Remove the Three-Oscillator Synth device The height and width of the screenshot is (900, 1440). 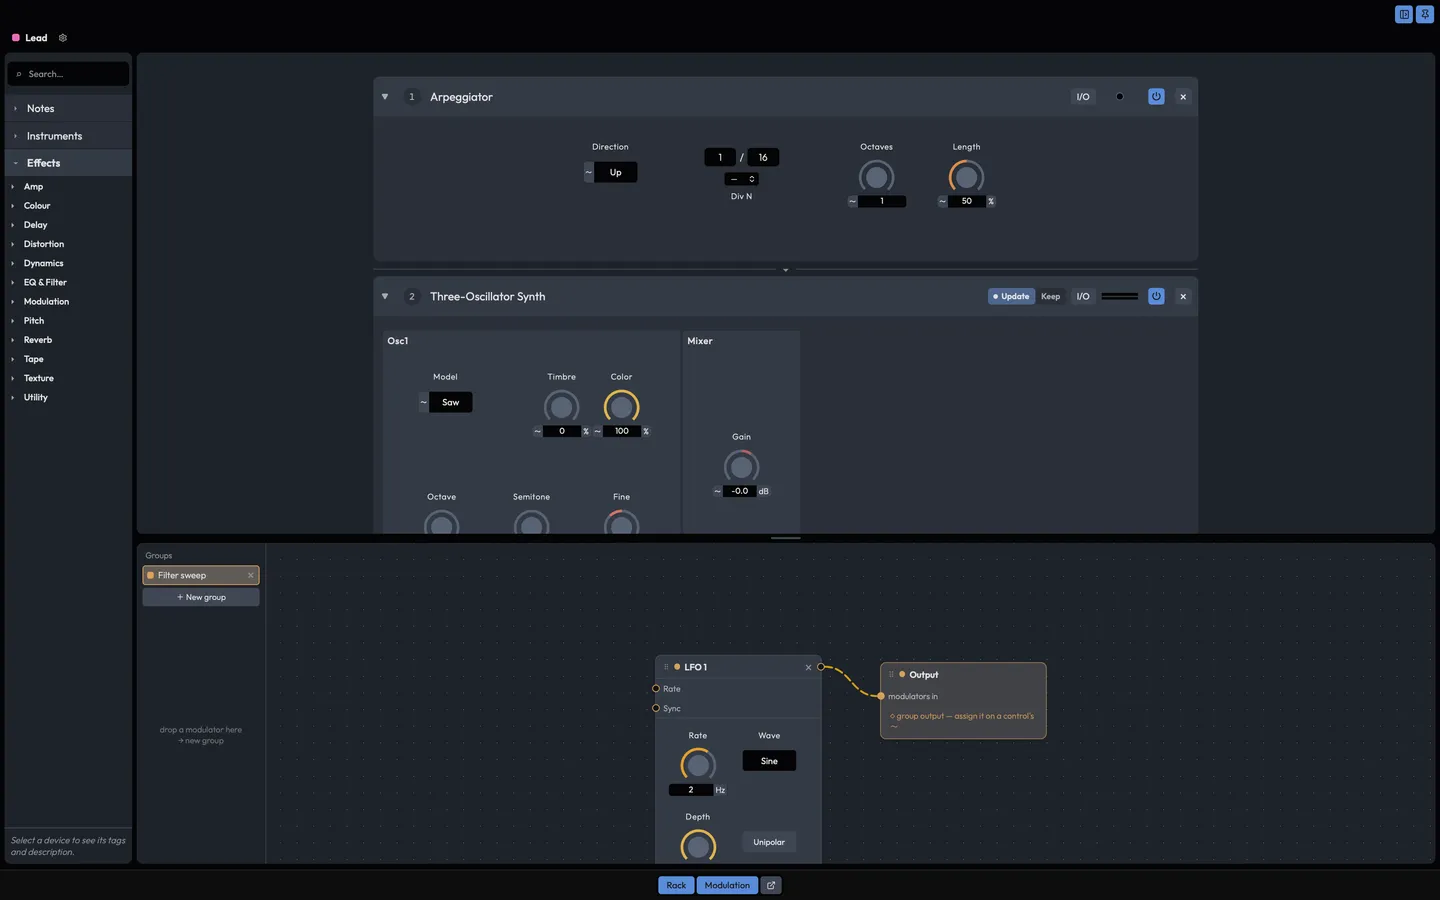1183,296
